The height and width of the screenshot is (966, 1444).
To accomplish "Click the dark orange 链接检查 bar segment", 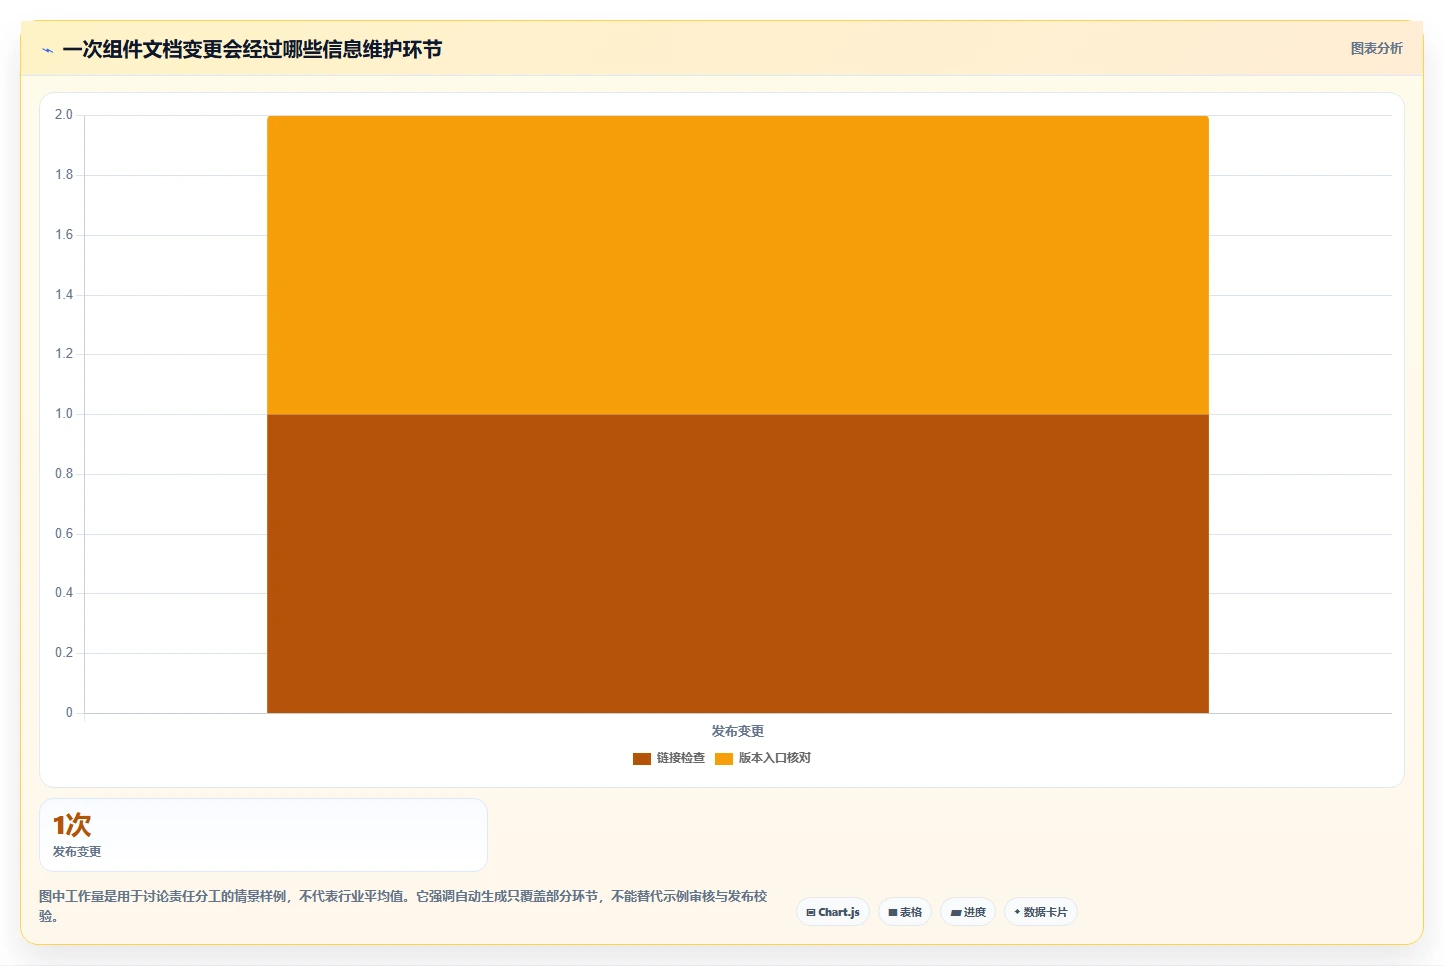I will (x=738, y=563).
